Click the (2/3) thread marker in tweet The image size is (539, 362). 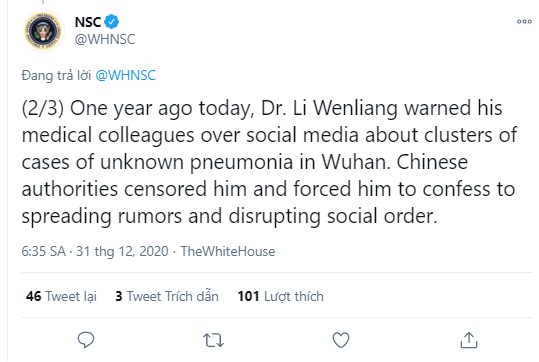[43, 108]
